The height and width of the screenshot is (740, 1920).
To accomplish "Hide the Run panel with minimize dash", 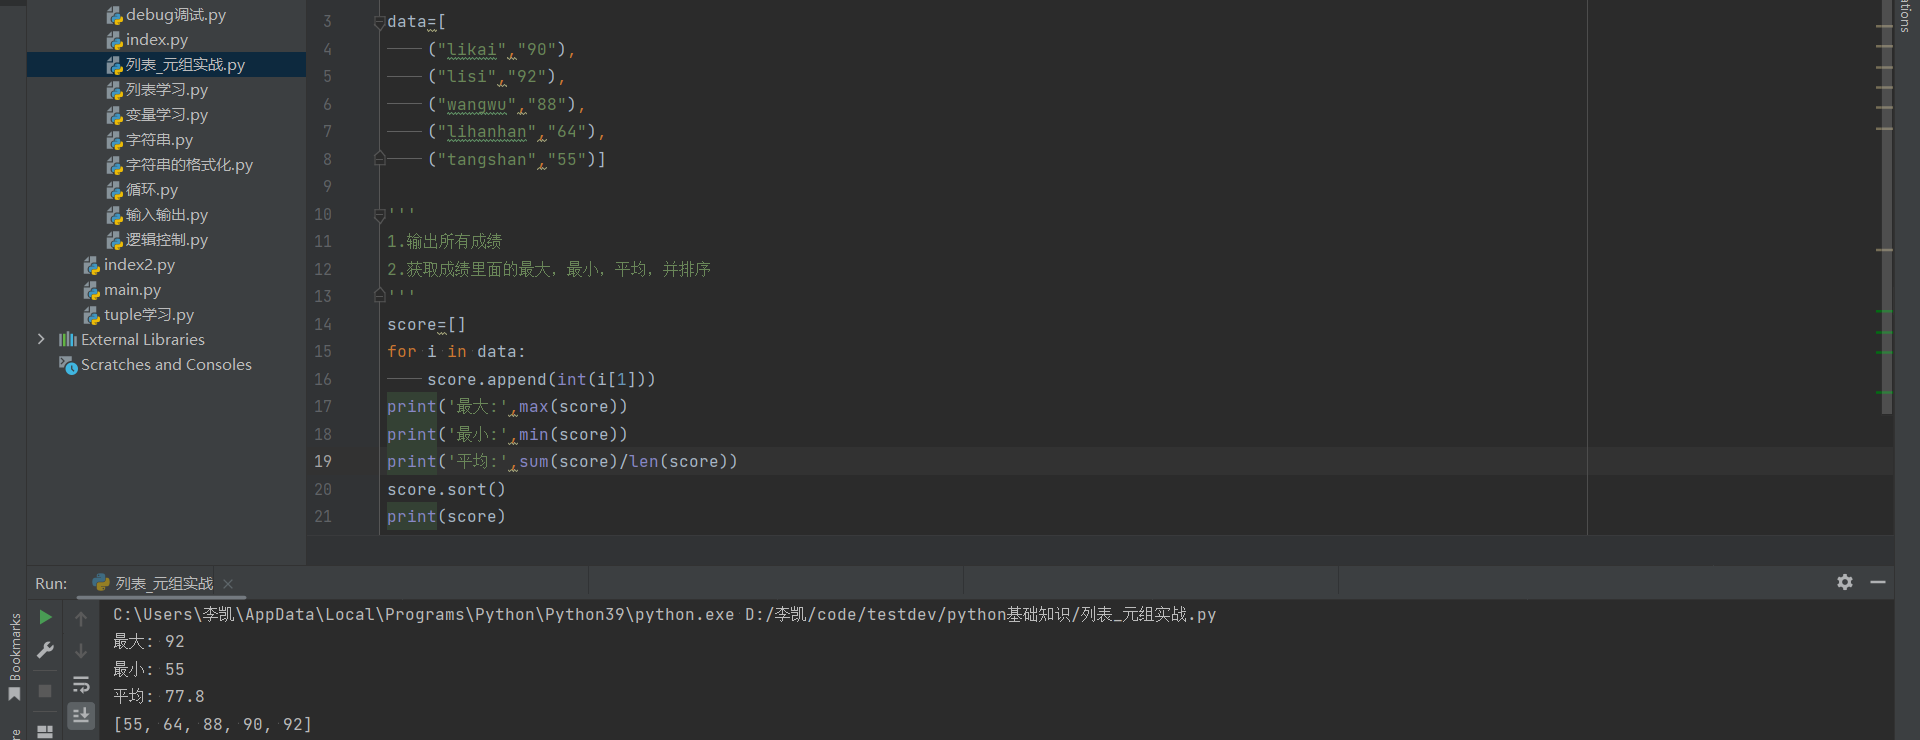I will 1878,582.
